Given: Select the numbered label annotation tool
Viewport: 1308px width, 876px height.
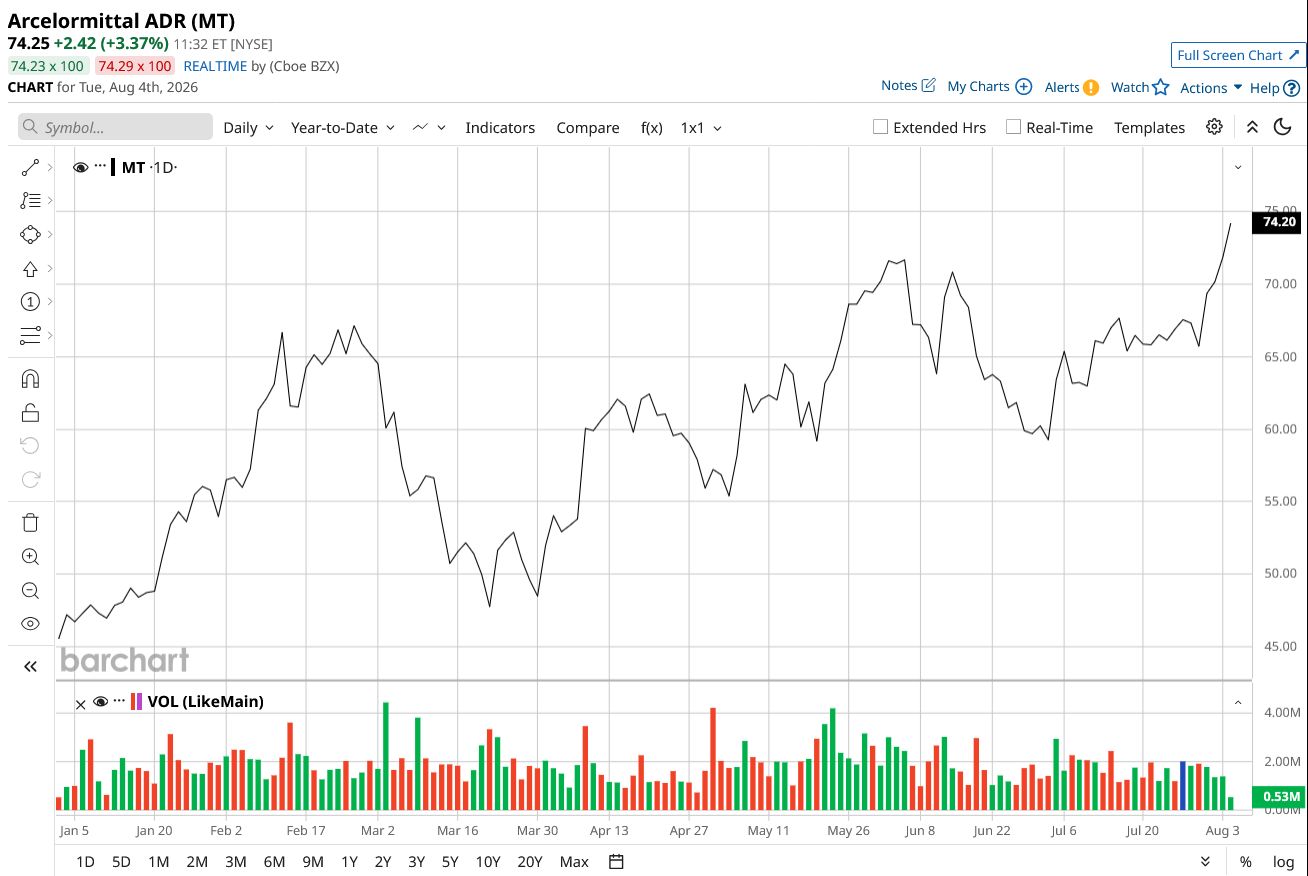Looking at the screenshot, I should coord(30,301).
